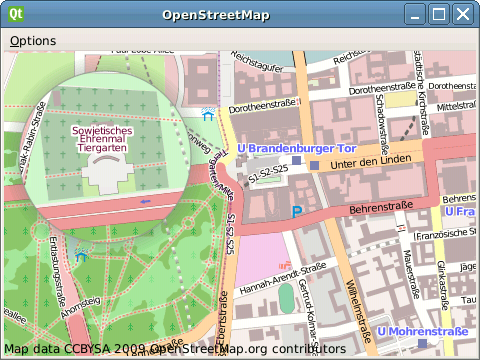Click the shelter icon beside Entlastungsstraße
The height and width of the screenshot is (360, 480).
coord(81,255)
